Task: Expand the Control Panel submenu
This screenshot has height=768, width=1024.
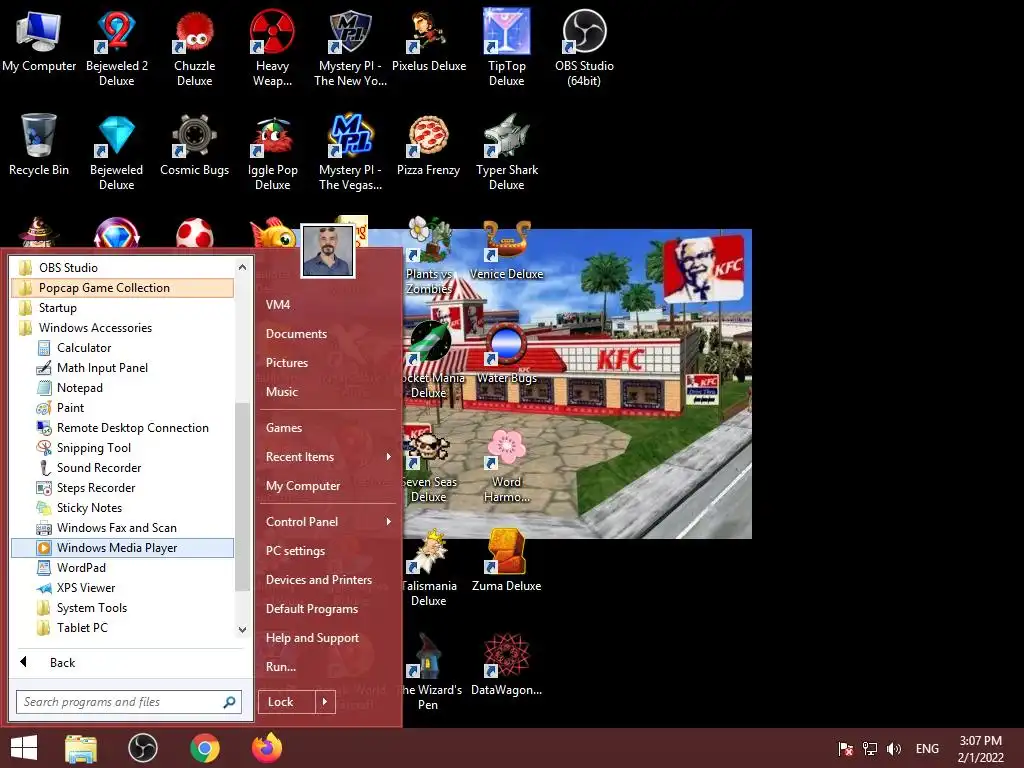Action: click(328, 522)
